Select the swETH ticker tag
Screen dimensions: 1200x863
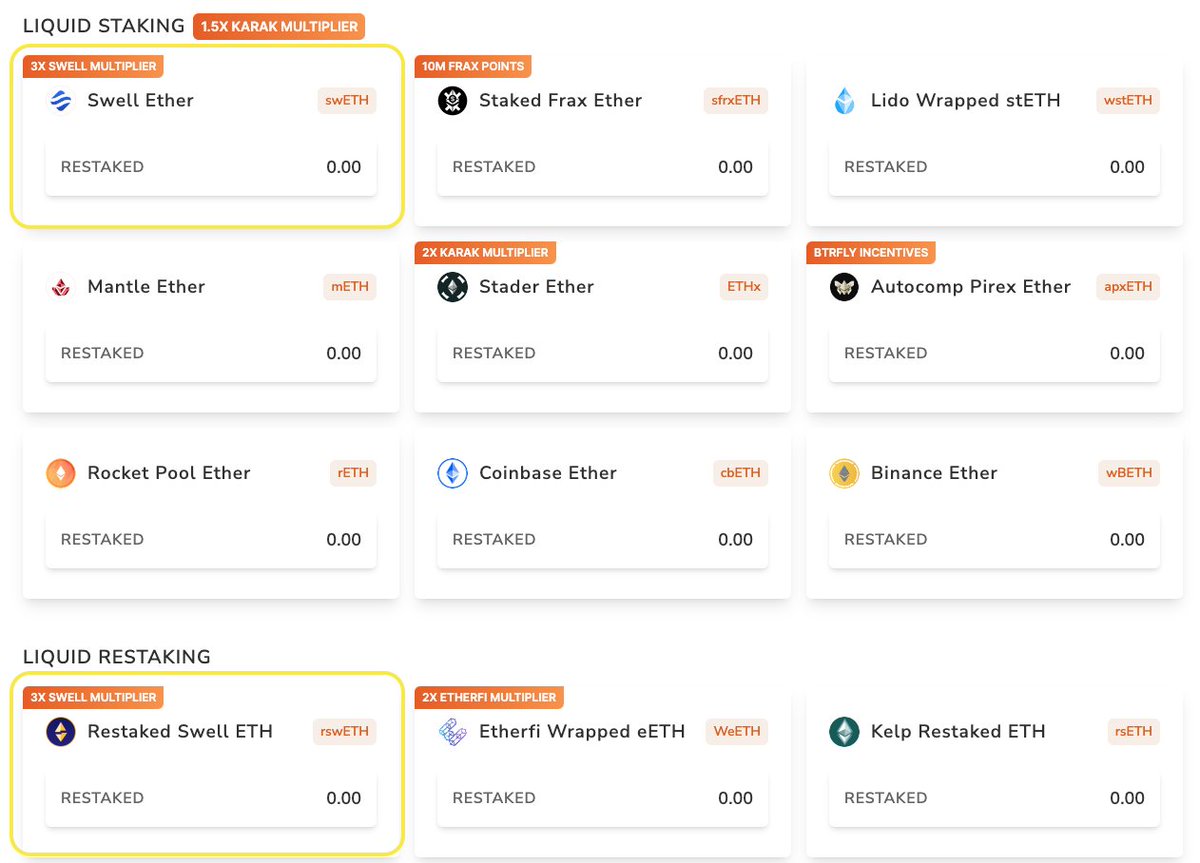347,100
